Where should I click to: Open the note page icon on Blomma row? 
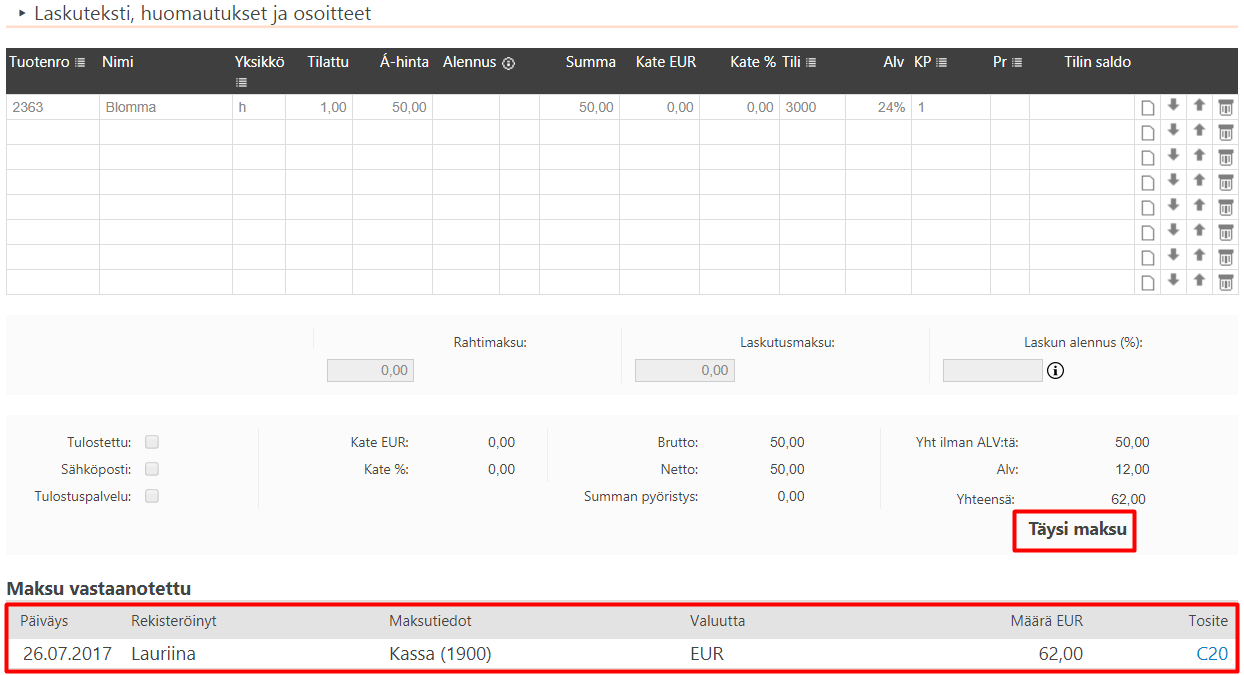[1148, 107]
